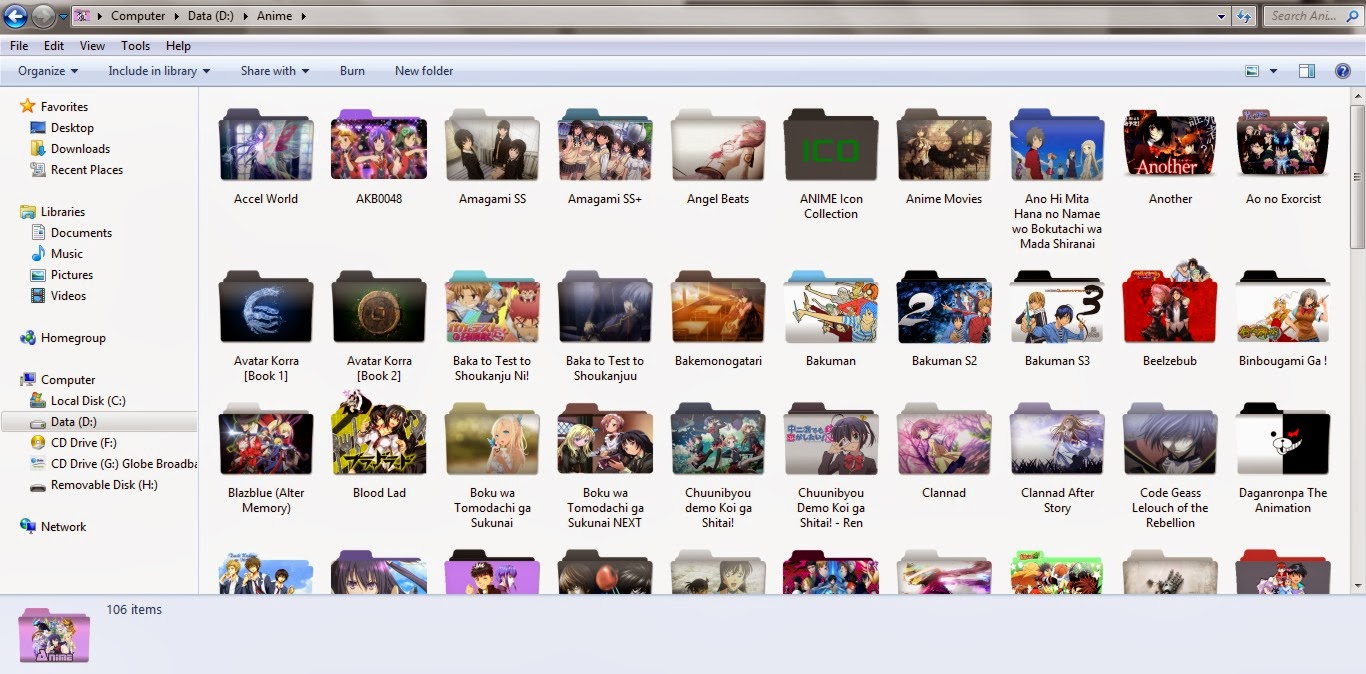This screenshot has height=674, width=1366.
Task: Expand the address bar history dropdown
Action: [1222, 16]
